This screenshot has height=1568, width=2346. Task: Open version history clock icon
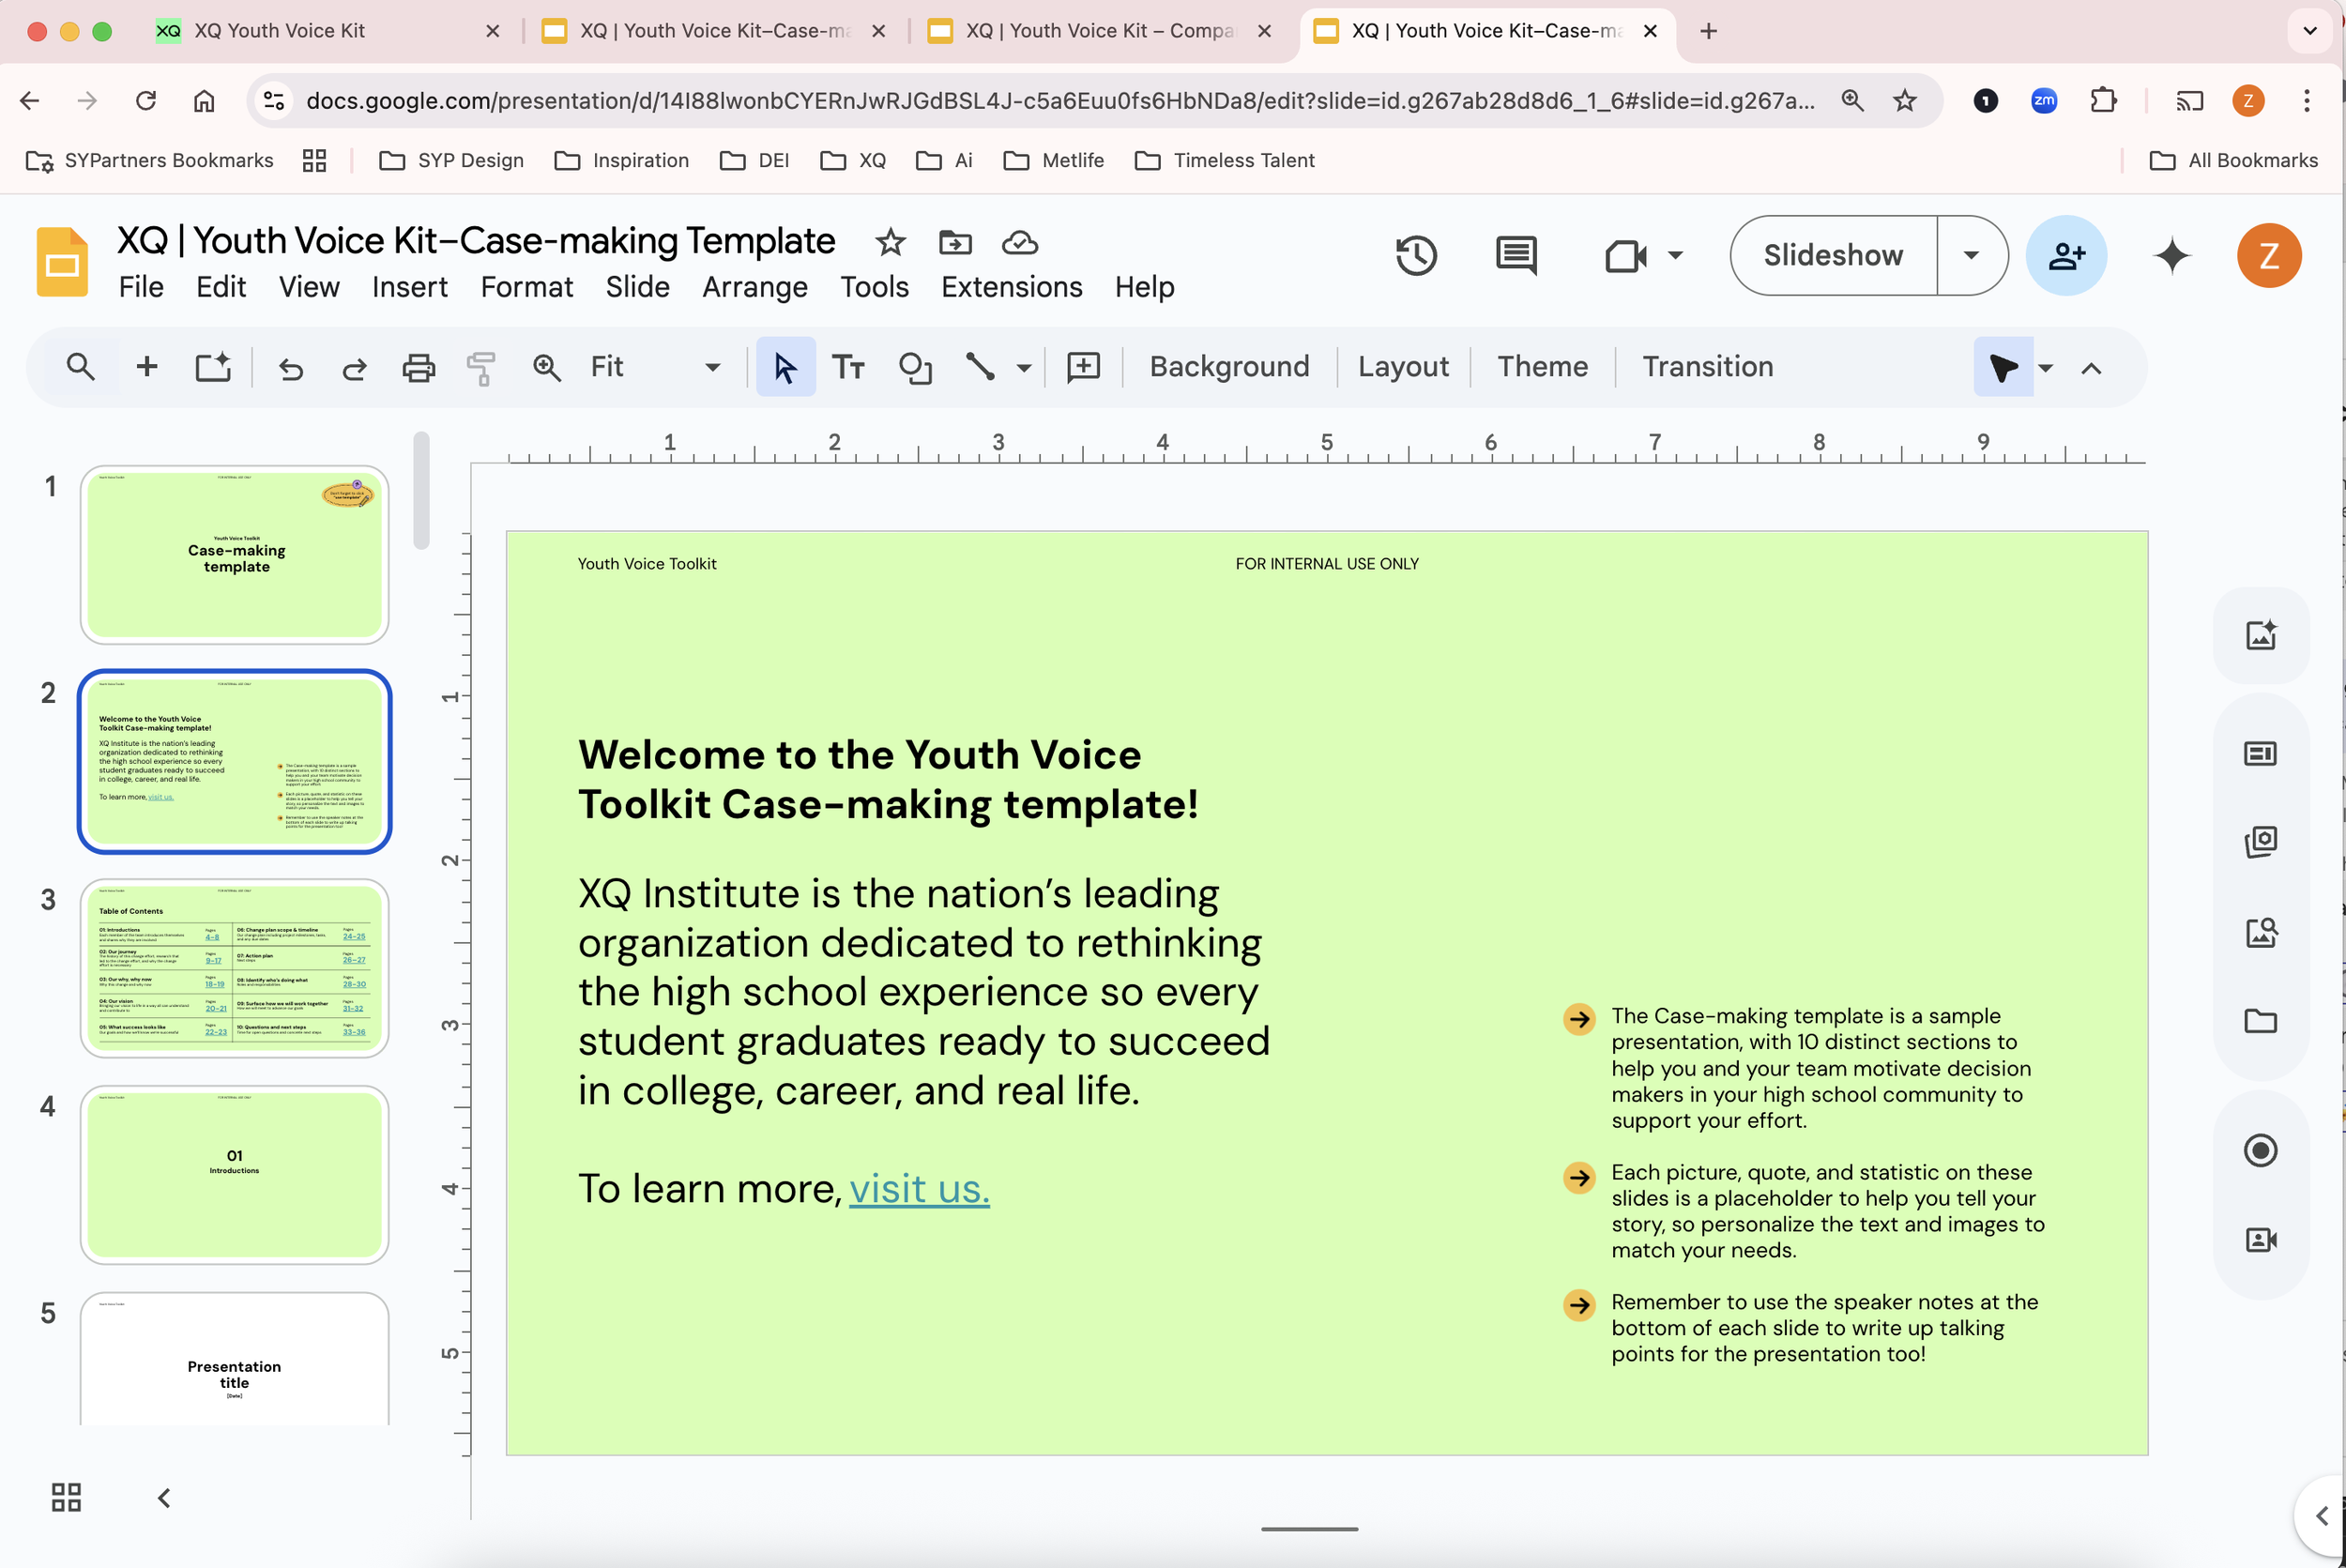pos(1416,256)
